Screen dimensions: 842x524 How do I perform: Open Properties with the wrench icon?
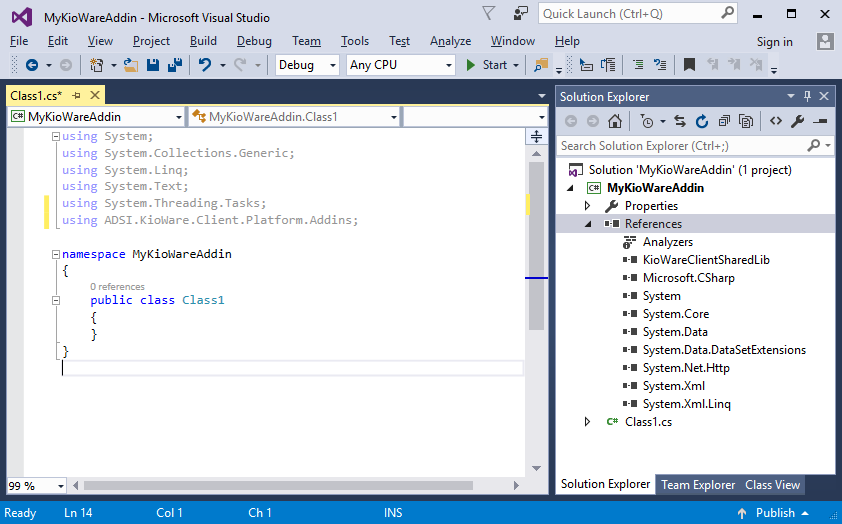point(797,121)
